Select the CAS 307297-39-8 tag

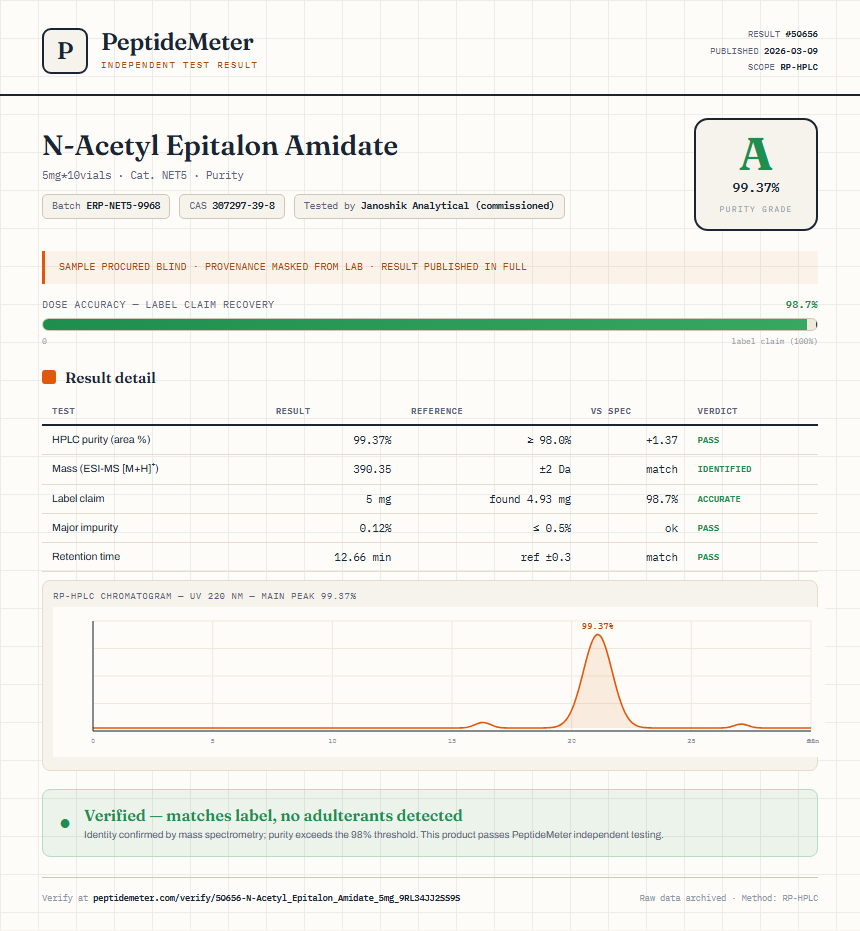click(x=232, y=206)
